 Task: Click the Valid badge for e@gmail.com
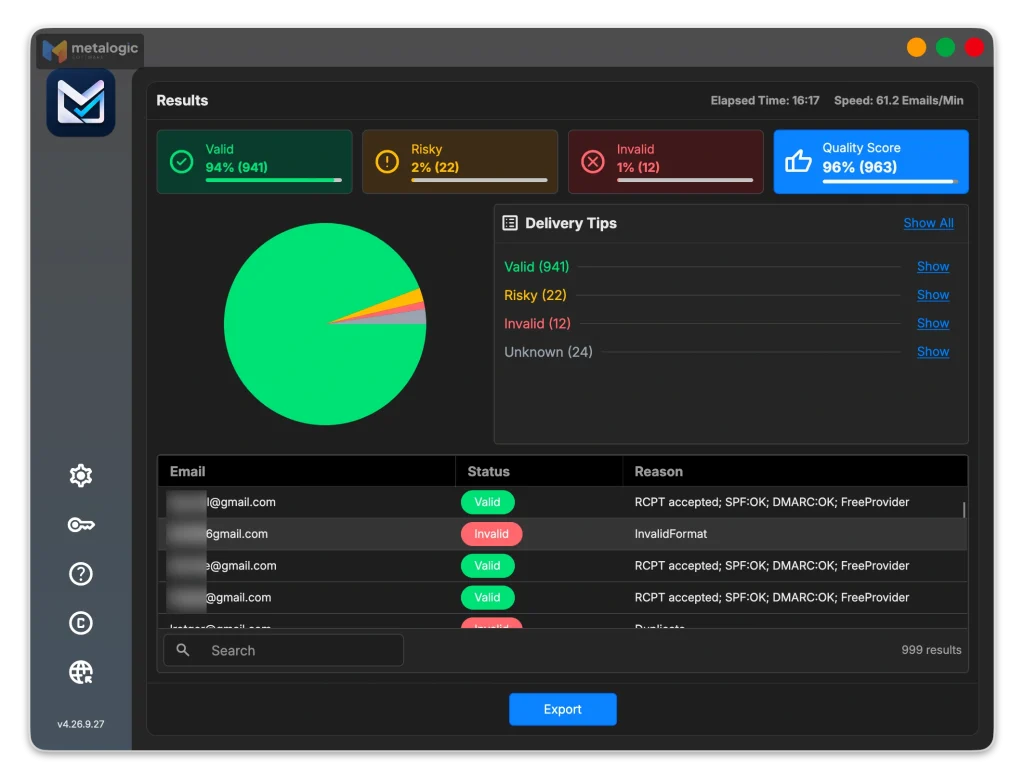point(487,566)
